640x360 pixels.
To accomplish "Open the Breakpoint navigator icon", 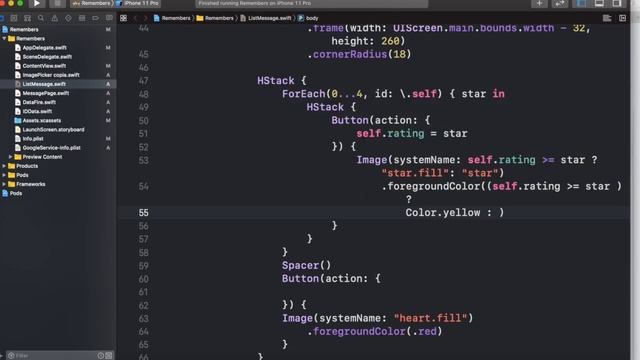I will tap(96, 18).
